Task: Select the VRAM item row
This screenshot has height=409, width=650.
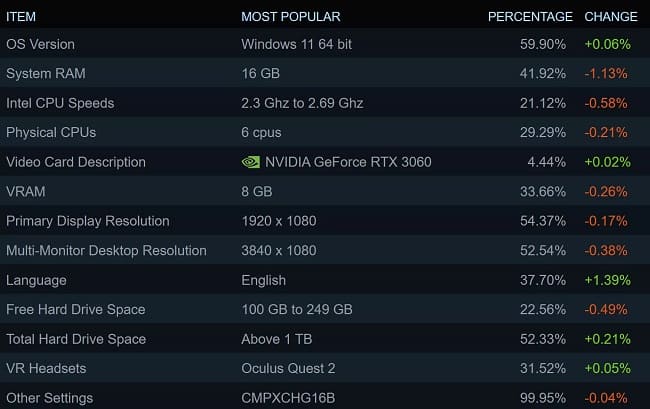Action: pos(325,191)
